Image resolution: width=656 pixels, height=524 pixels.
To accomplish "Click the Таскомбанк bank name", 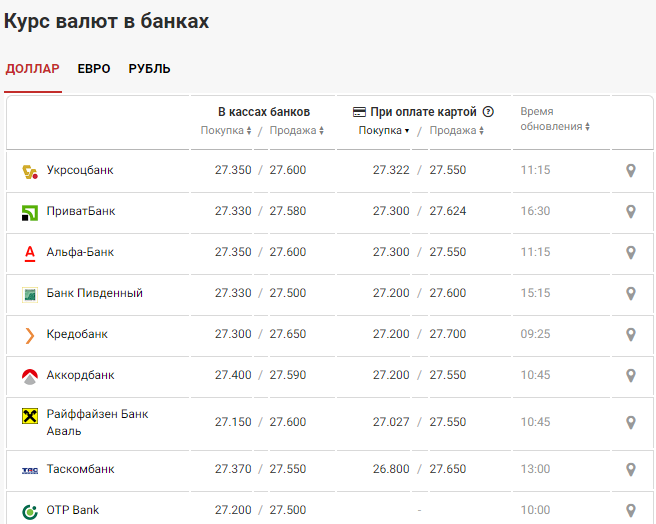I will click(81, 469).
